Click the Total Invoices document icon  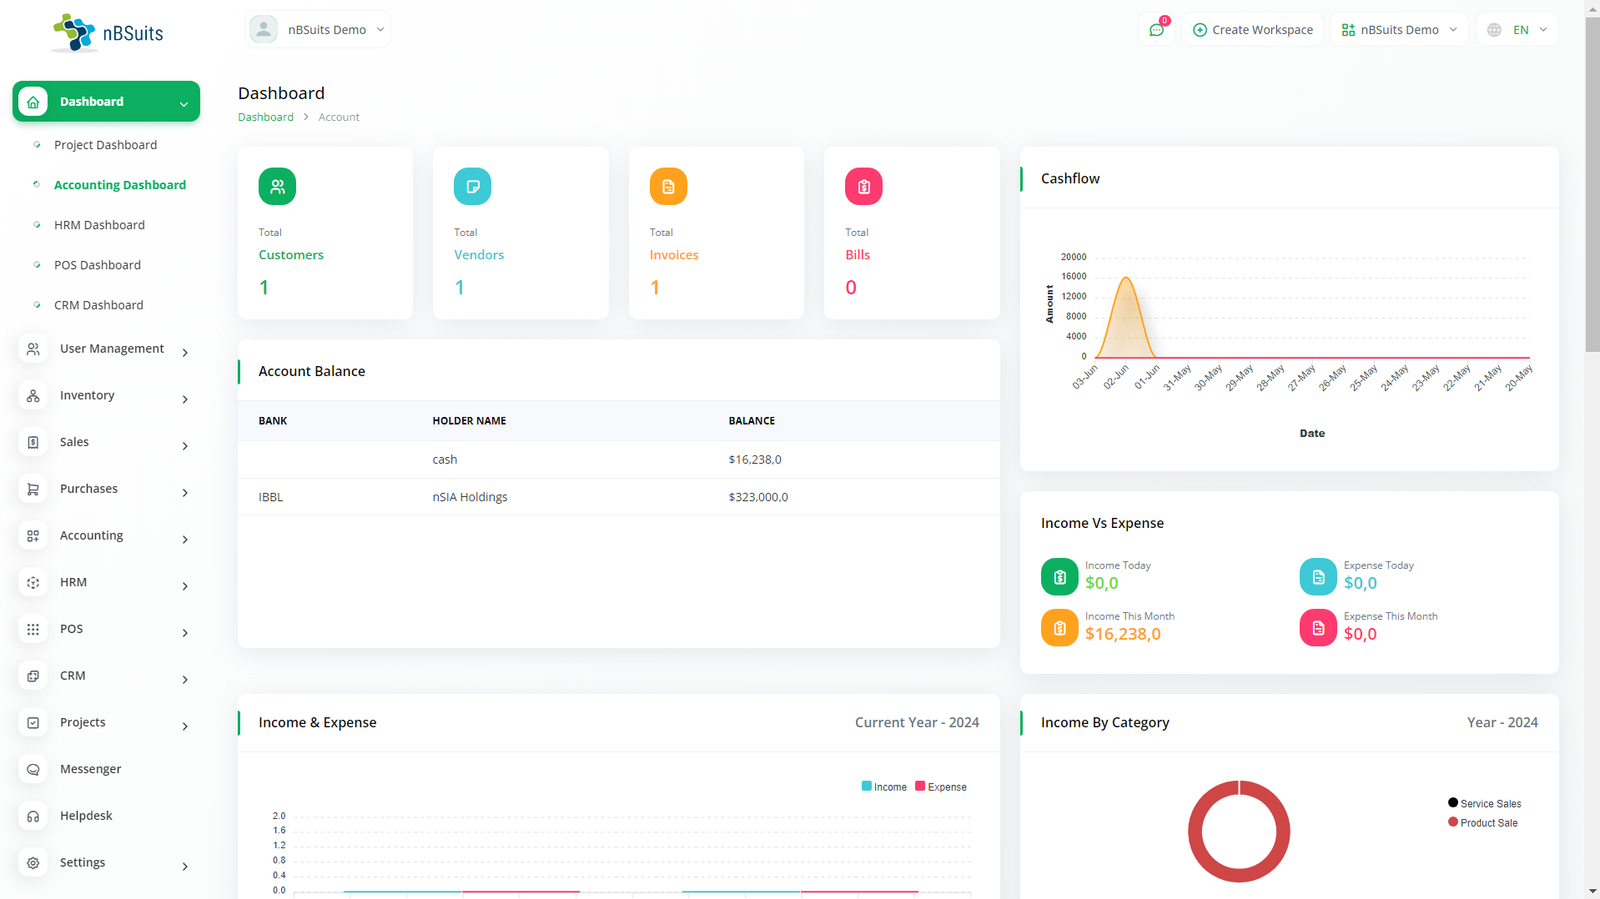(668, 186)
